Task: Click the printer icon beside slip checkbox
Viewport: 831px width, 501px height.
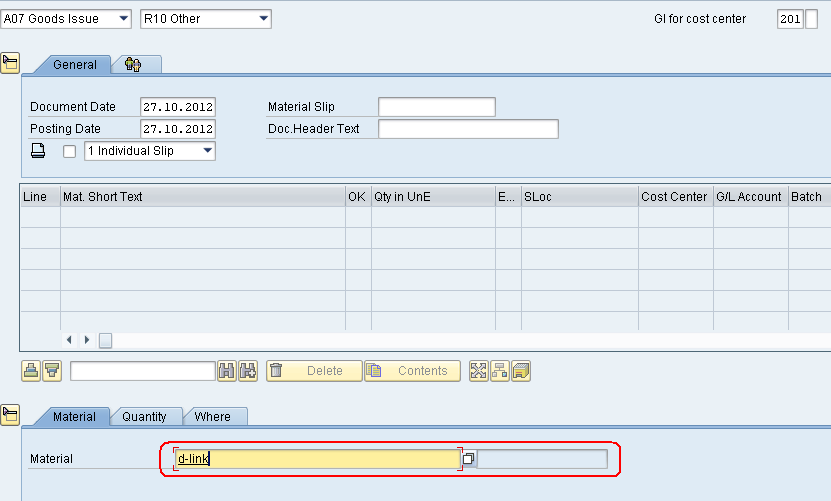Action: point(39,151)
